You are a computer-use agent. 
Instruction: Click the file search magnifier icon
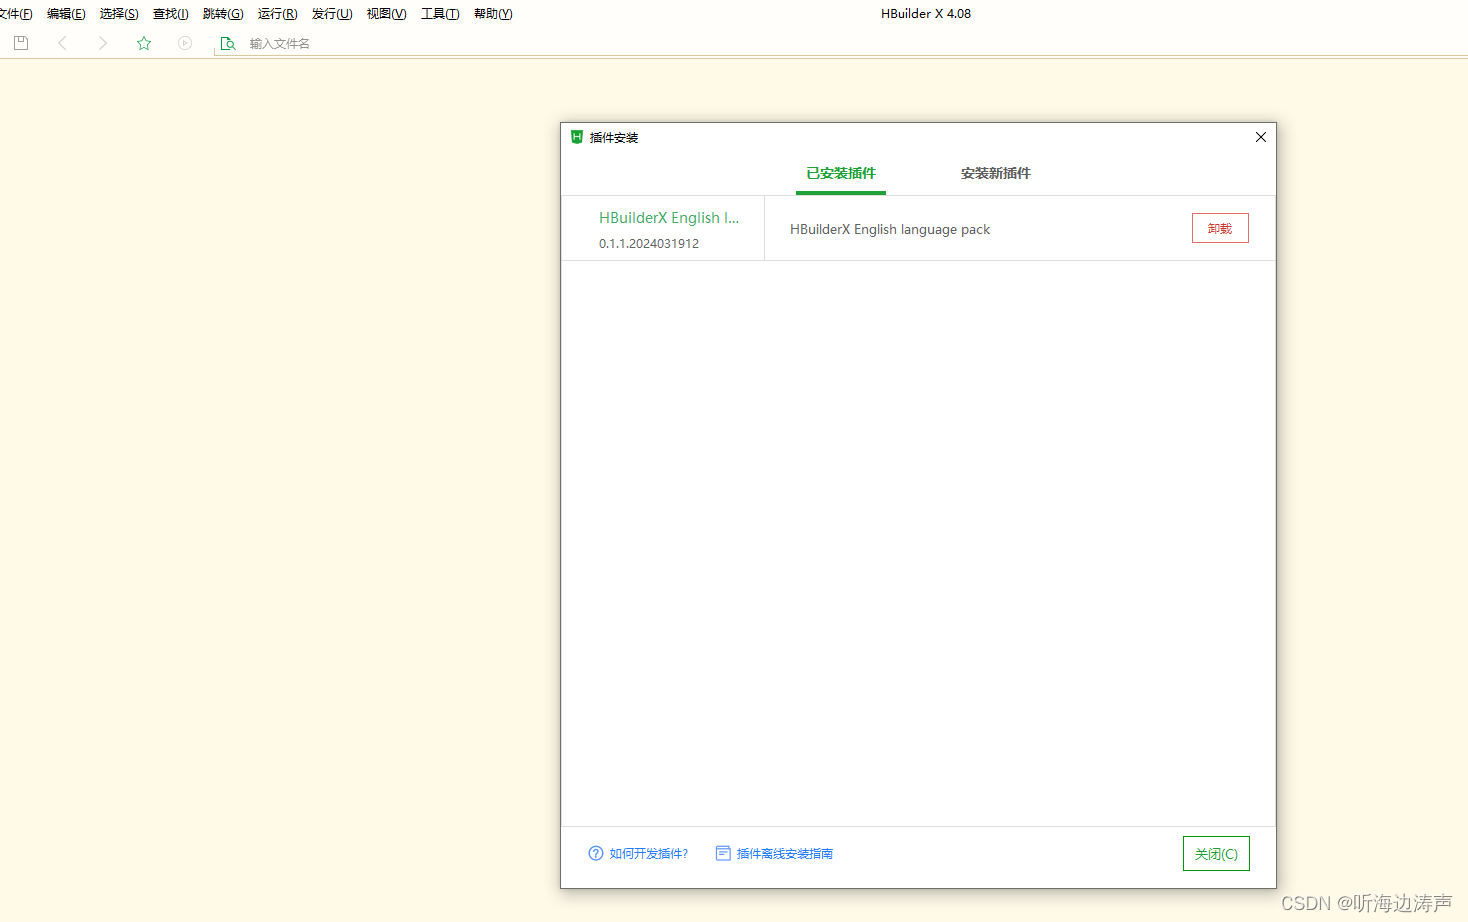pos(228,43)
